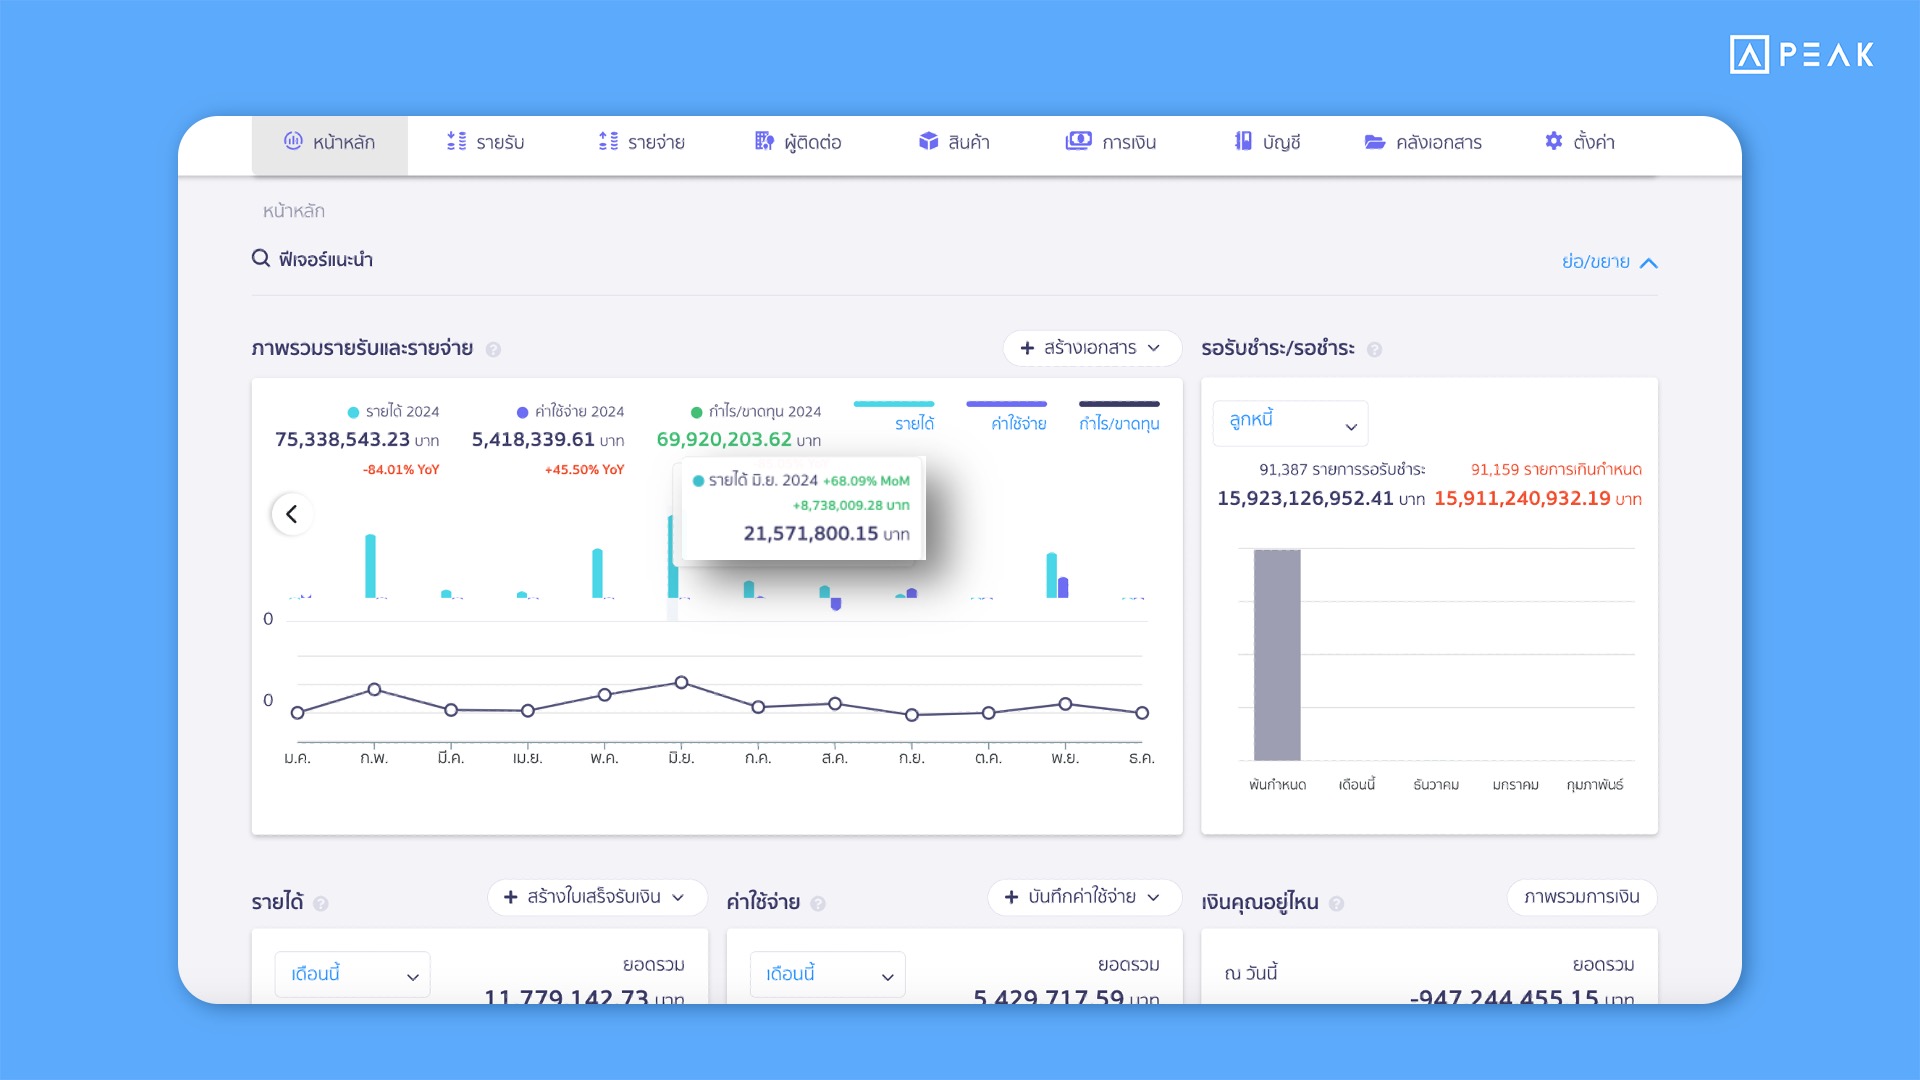Click the home dashboard icon
This screenshot has width=1920, height=1080.
(x=293, y=141)
